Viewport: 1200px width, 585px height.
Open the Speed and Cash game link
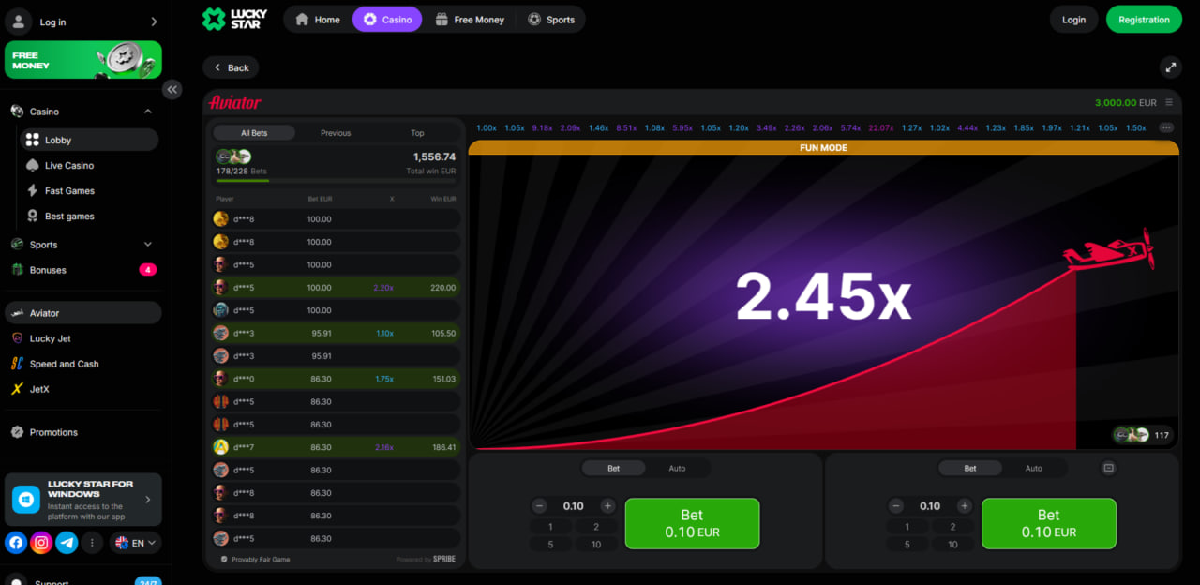click(83, 364)
